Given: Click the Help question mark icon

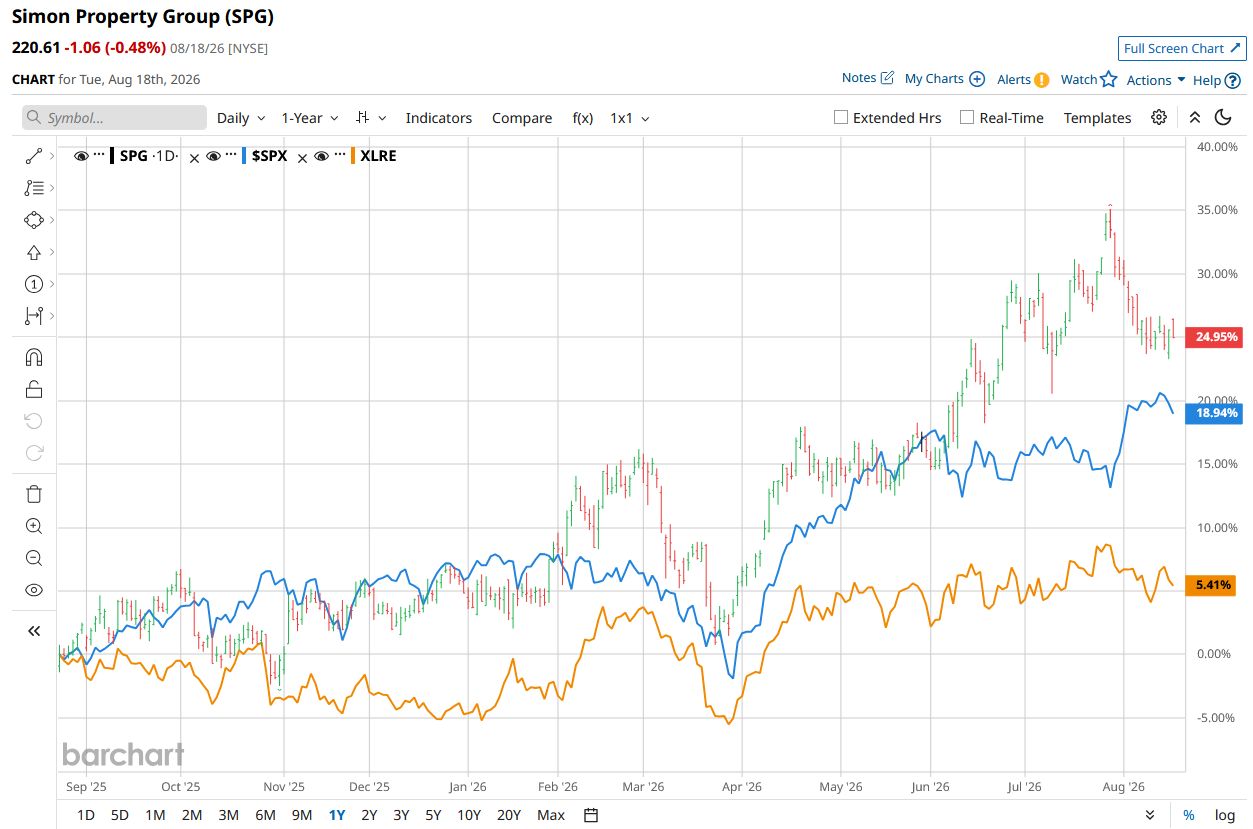Looking at the screenshot, I should (x=1233, y=81).
